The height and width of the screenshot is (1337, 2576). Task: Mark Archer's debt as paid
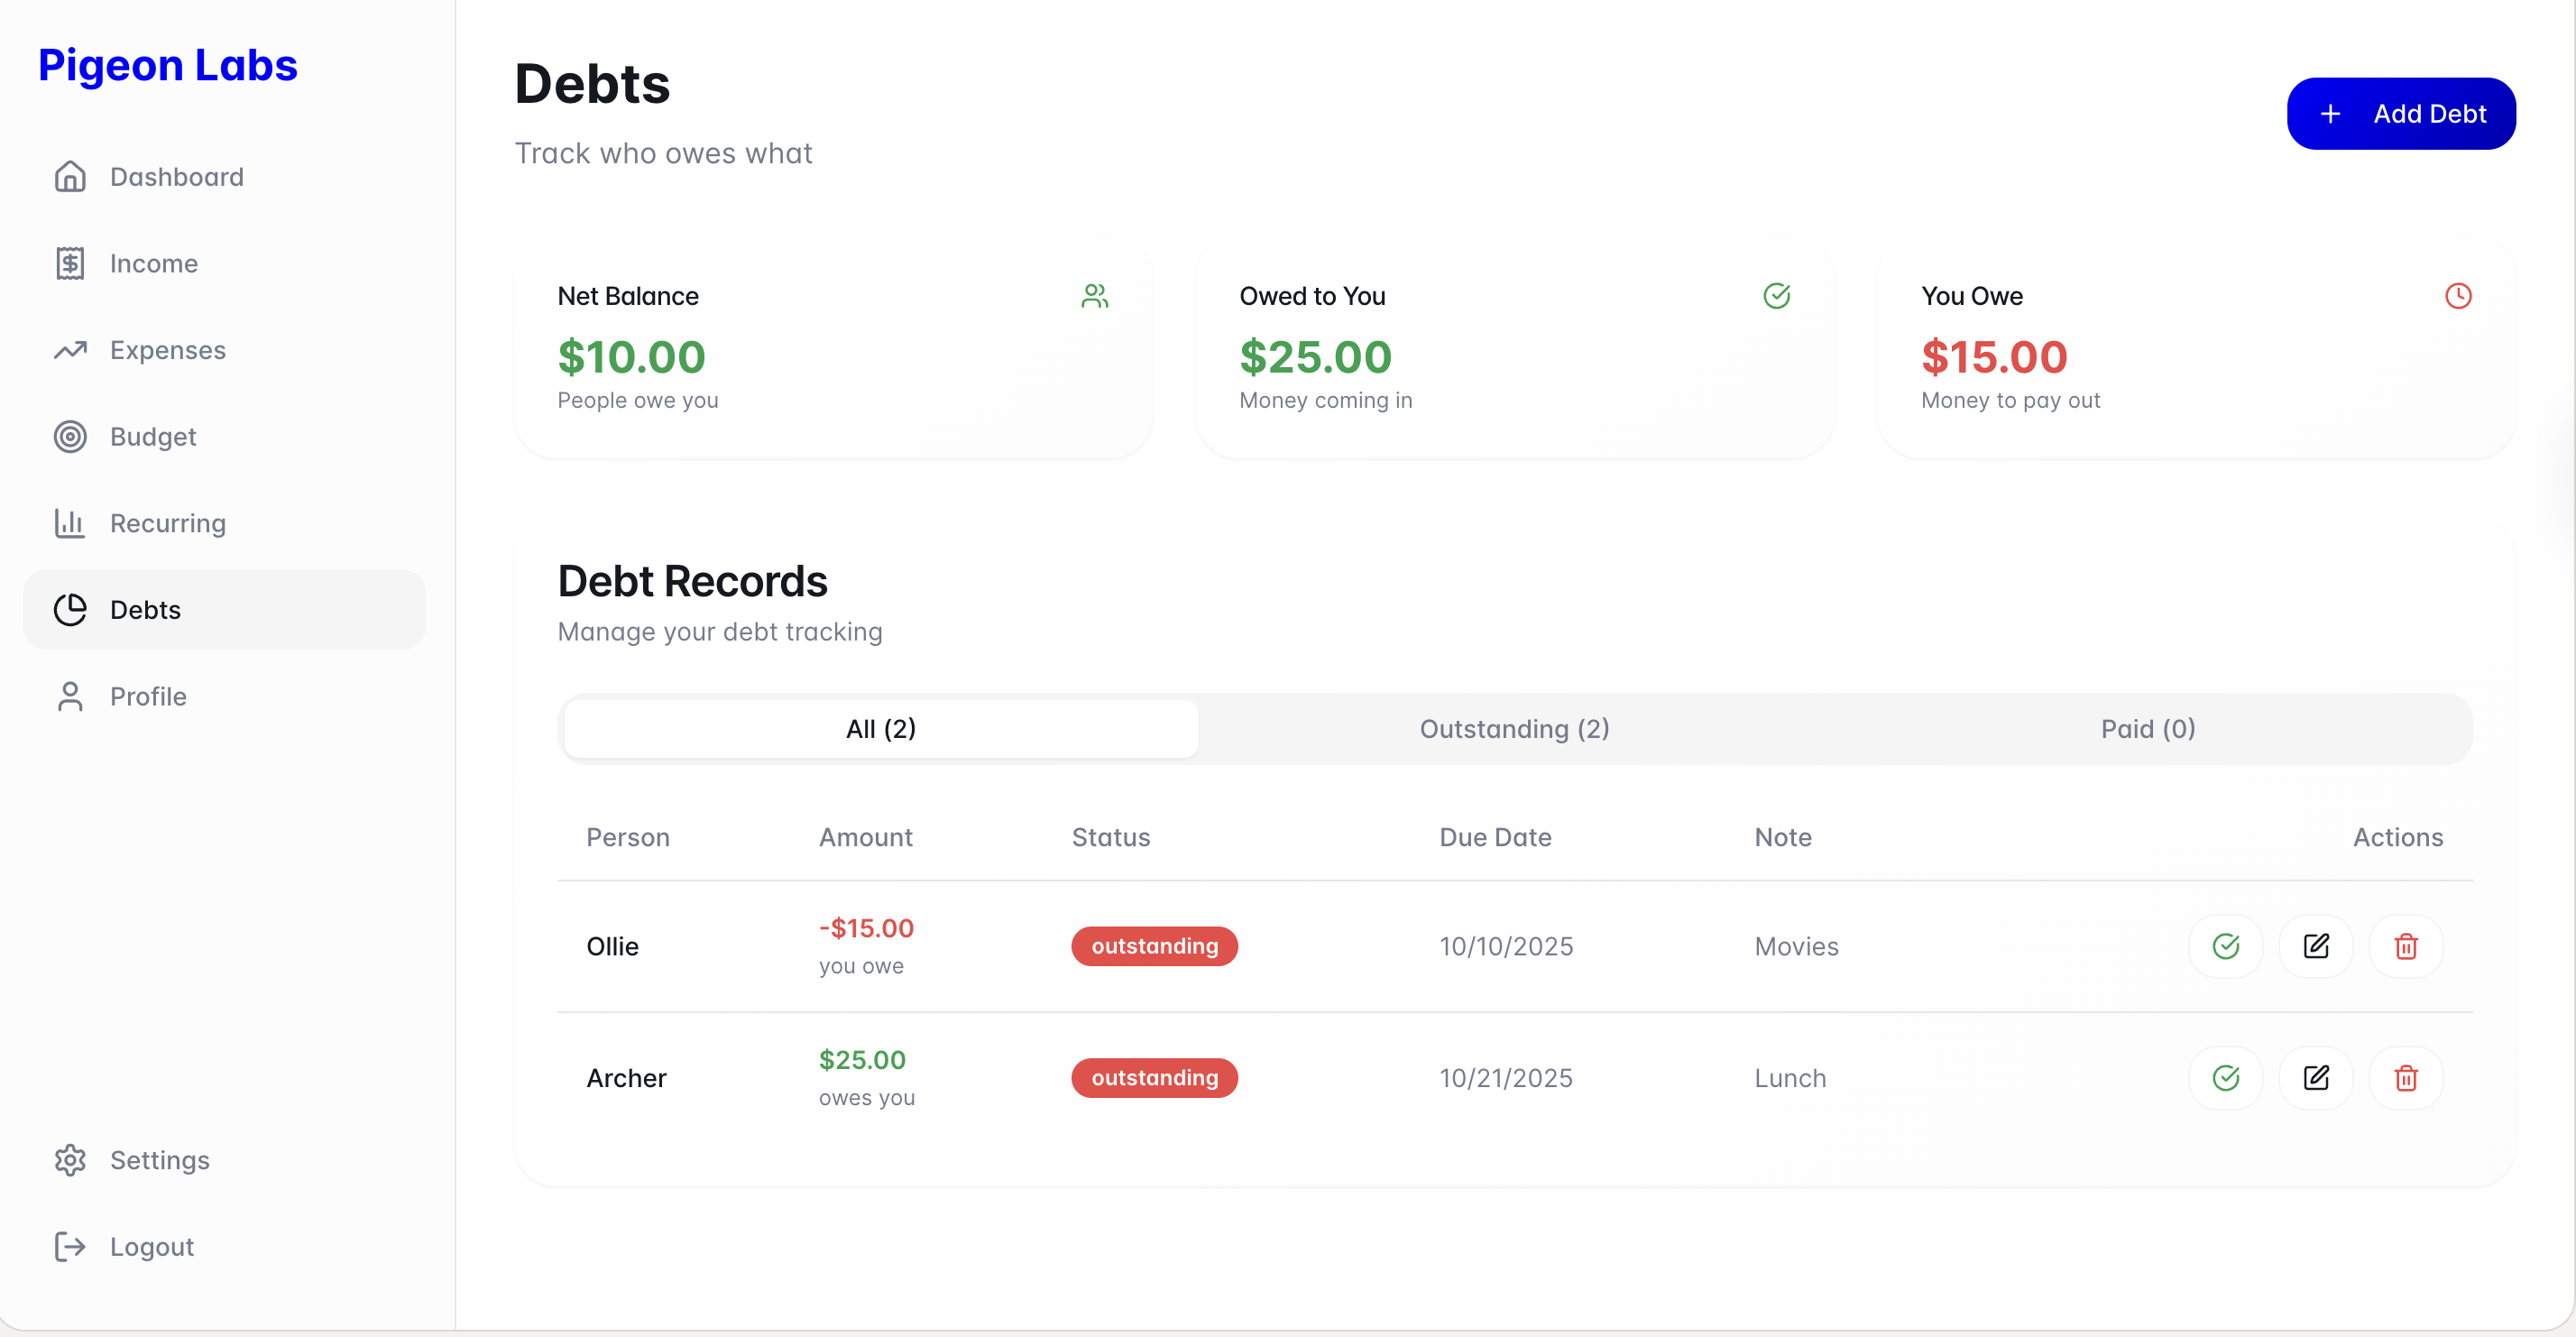[x=2225, y=1078]
